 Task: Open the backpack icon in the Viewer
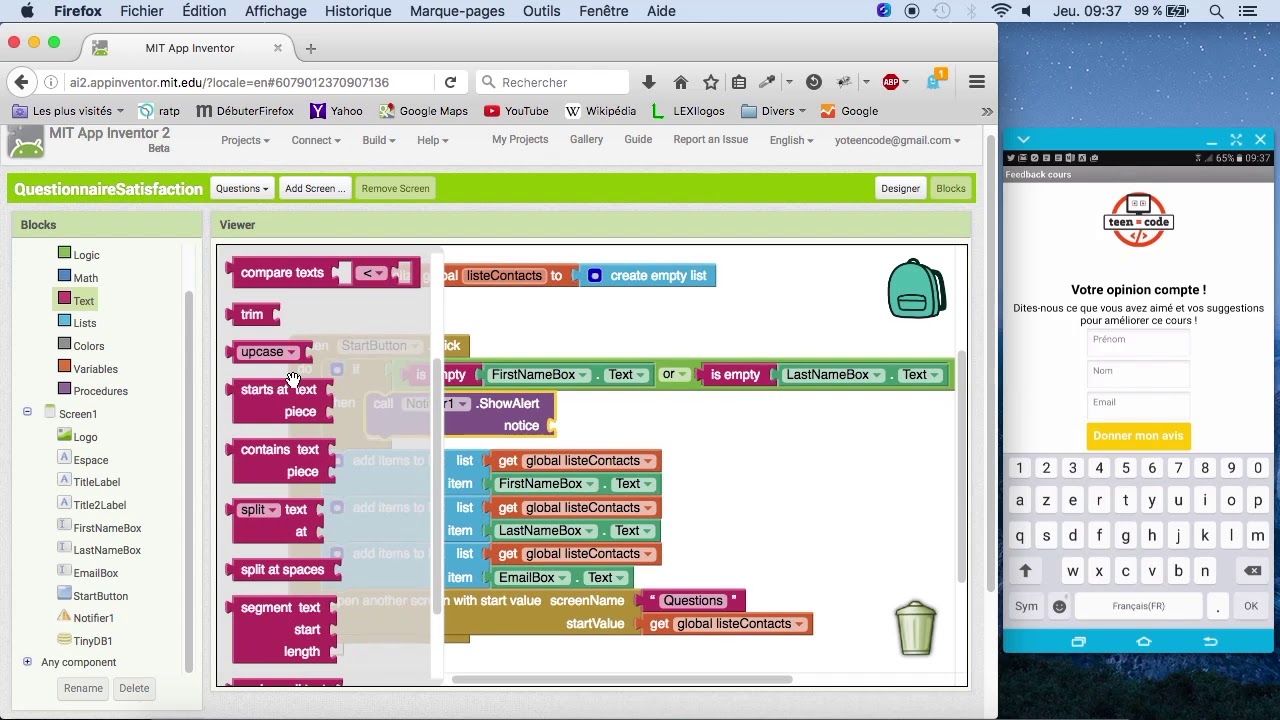point(916,289)
